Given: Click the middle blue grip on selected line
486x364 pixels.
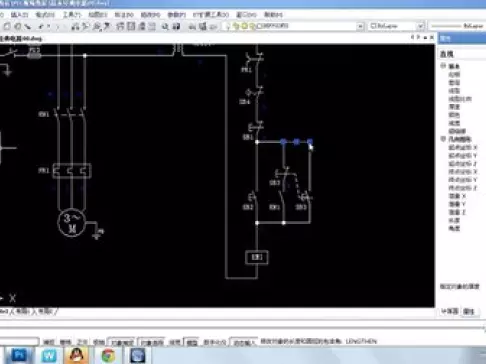Looking at the screenshot, I should tap(296, 142).
